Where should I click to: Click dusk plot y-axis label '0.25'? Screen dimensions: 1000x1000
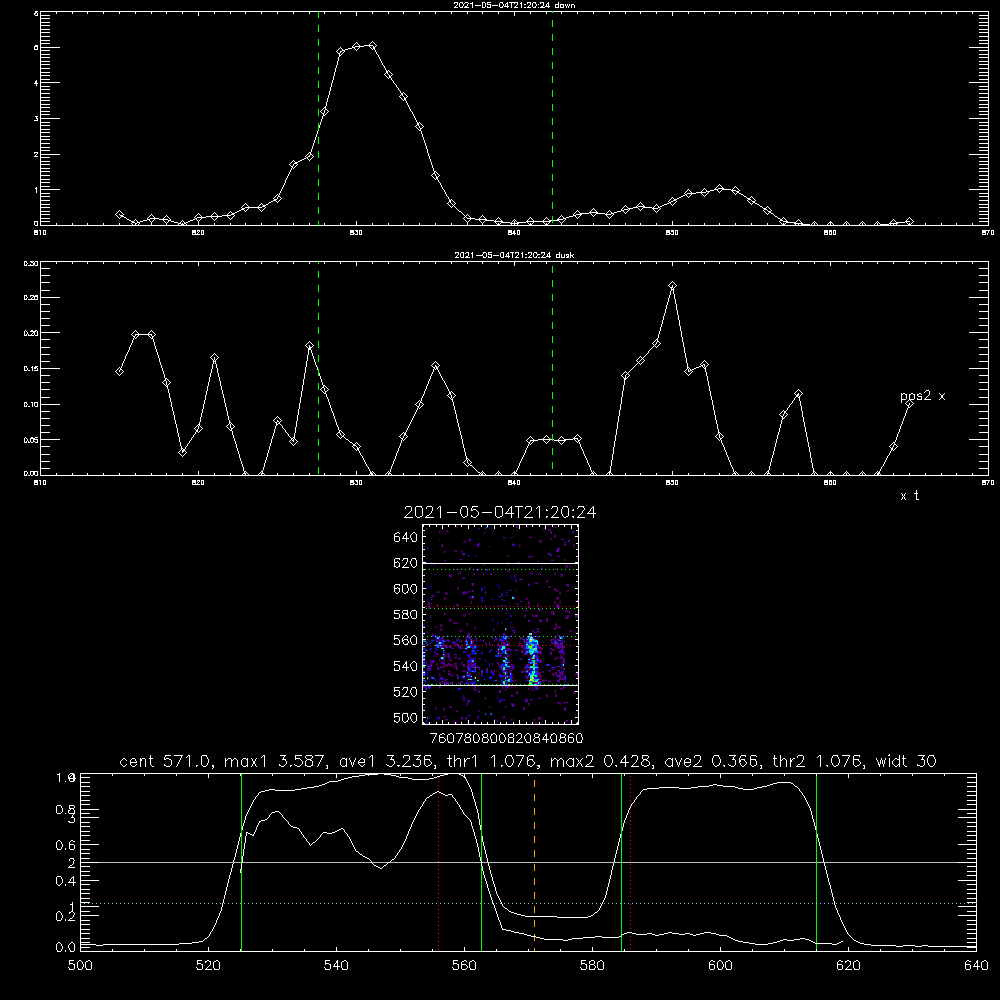[x=31, y=298]
